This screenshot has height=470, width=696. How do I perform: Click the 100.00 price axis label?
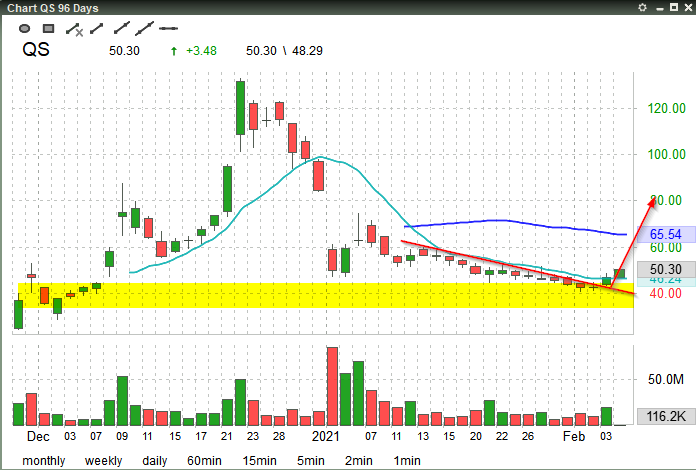pos(666,154)
